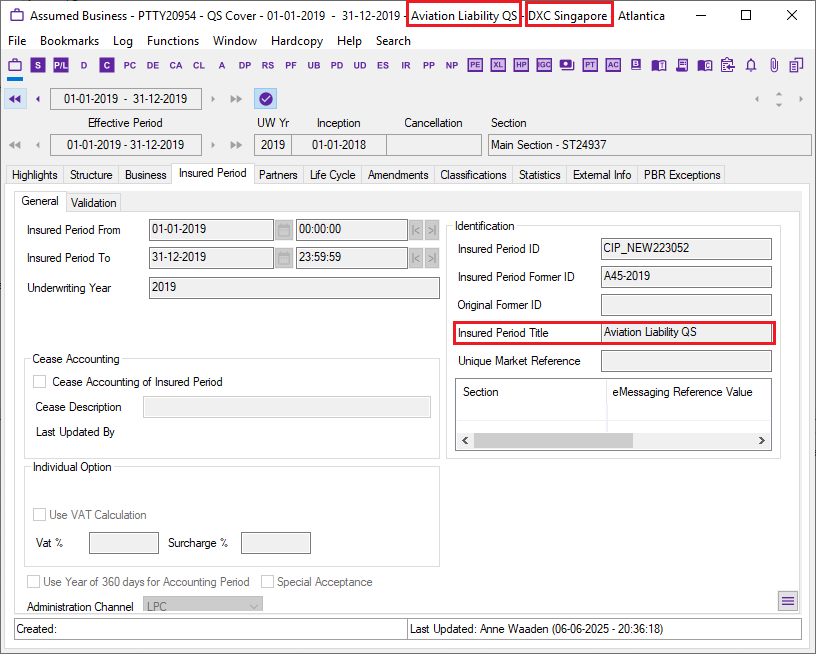Click the purple checkmark confirm icon

[x=265, y=99]
